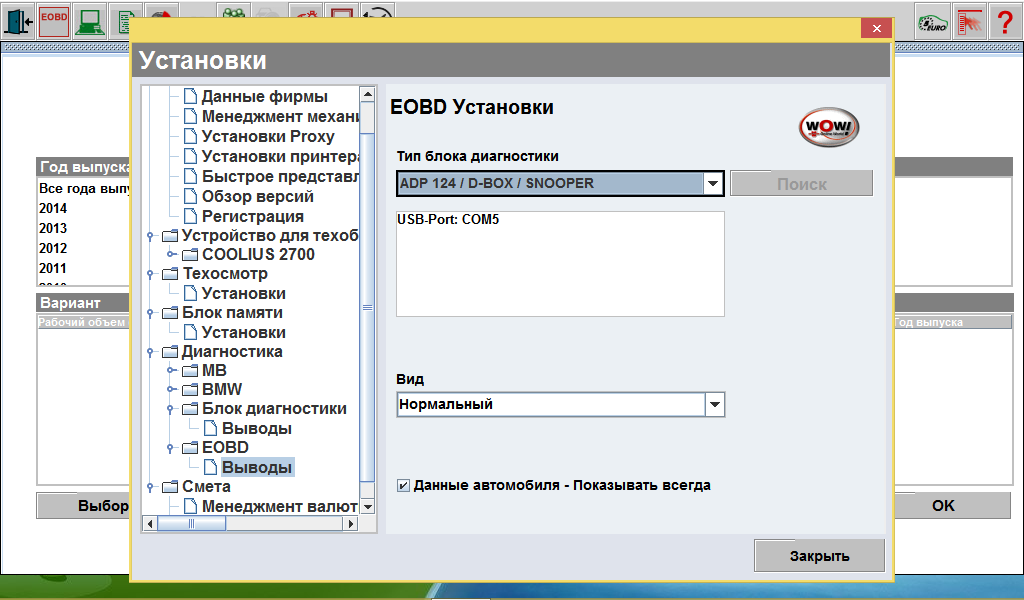Open help with the red question mark

[x=1006, y=22]
